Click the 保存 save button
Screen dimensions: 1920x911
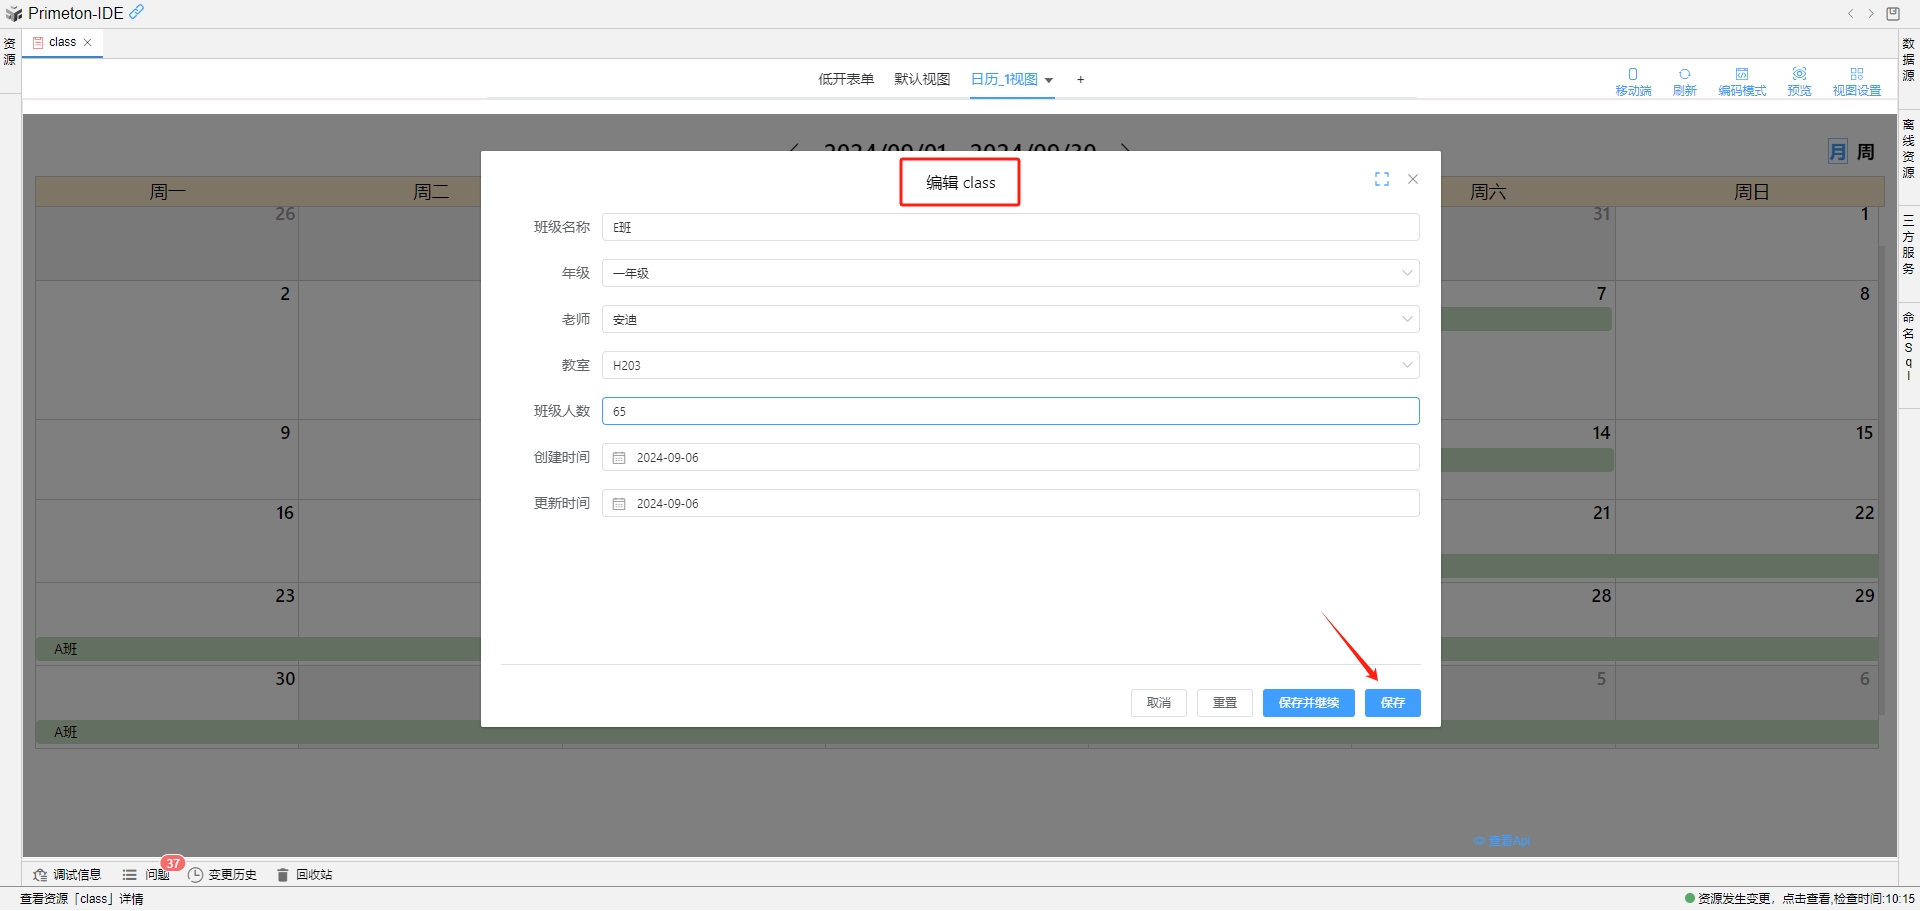pyautogui.click(x=1392, y=703)
